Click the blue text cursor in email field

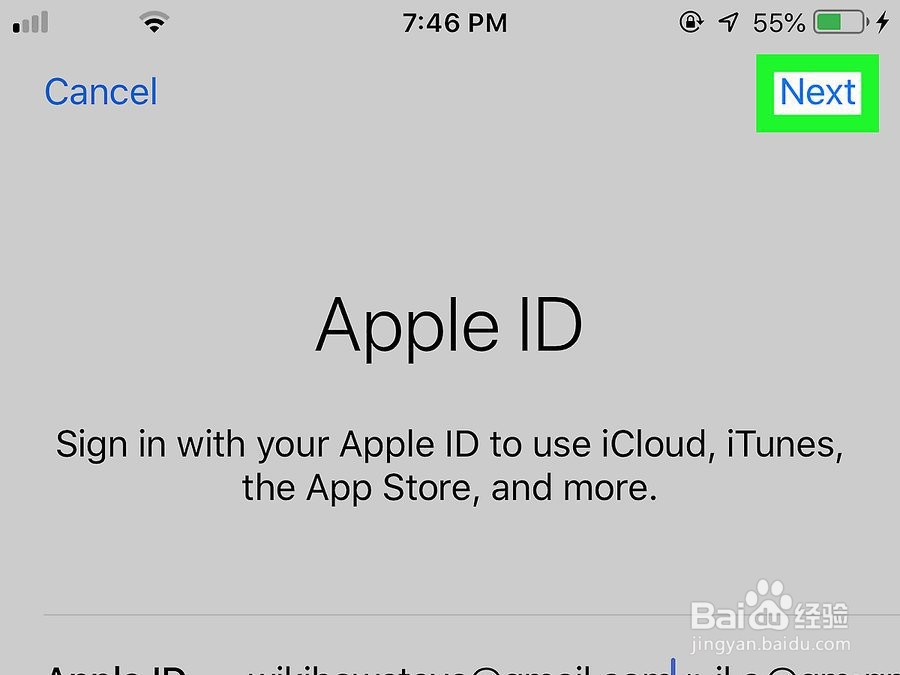[x=673, y=666]
